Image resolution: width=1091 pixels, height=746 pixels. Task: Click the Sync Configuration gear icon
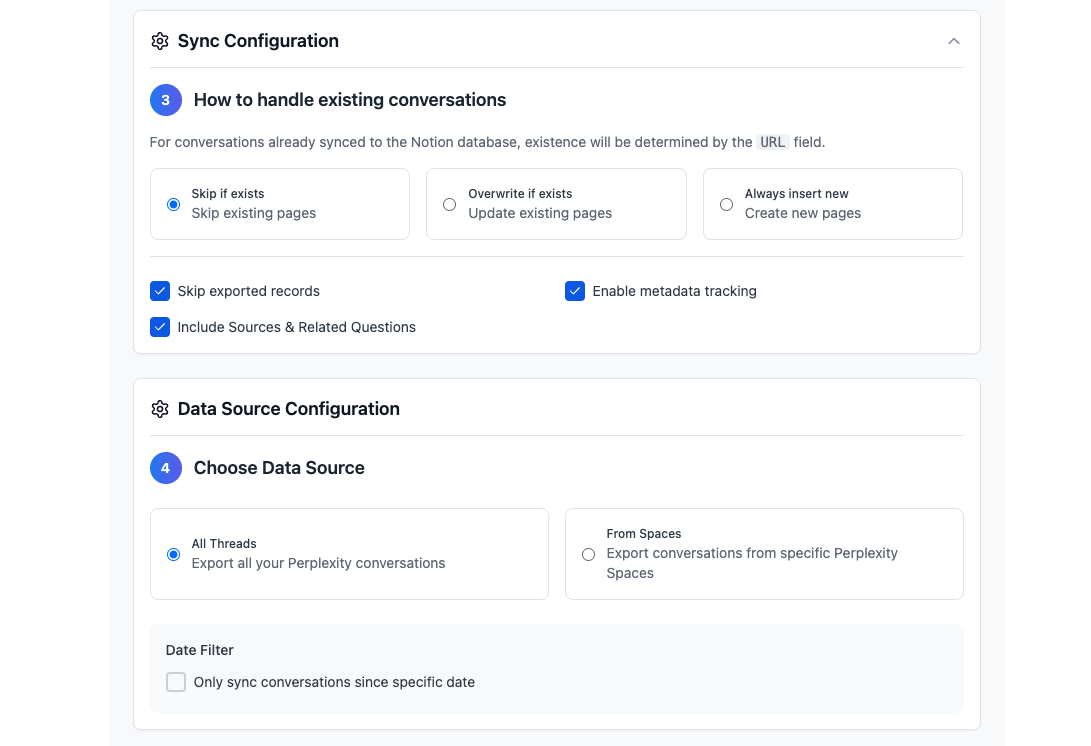(160, 41)
